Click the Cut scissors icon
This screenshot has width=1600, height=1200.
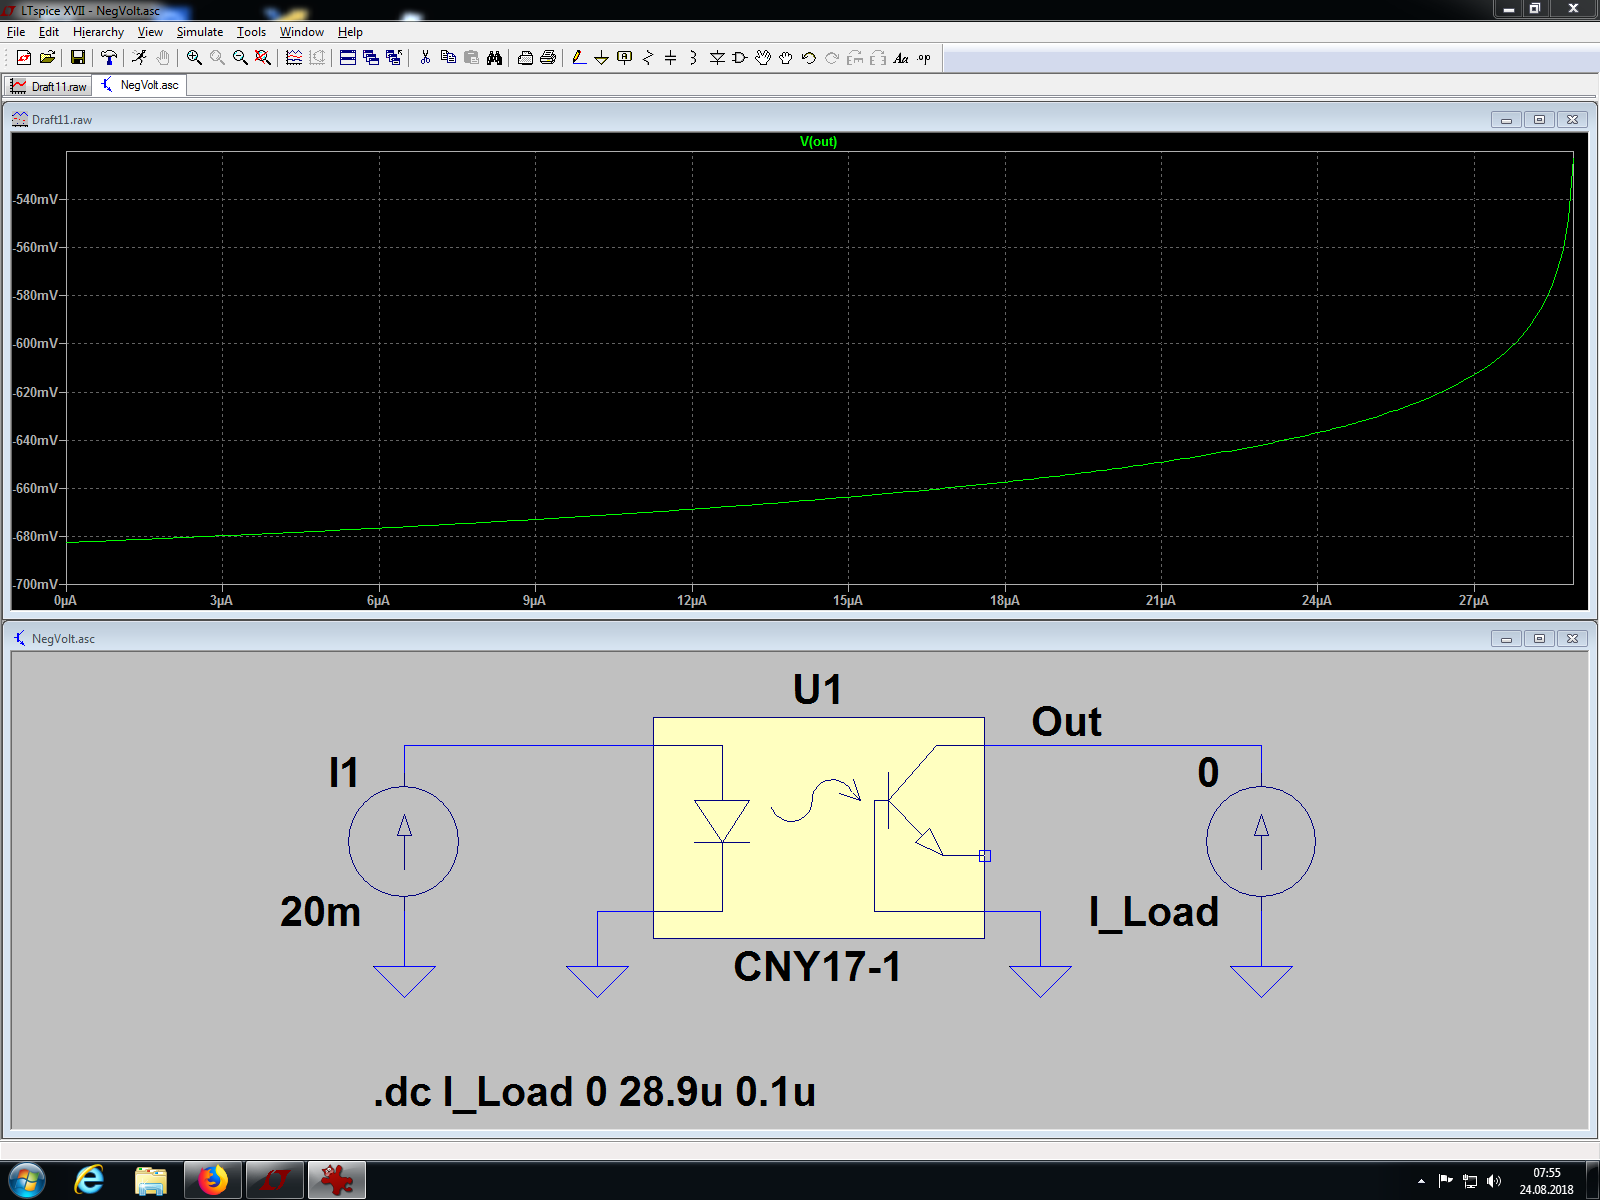[x=425, y=58]
